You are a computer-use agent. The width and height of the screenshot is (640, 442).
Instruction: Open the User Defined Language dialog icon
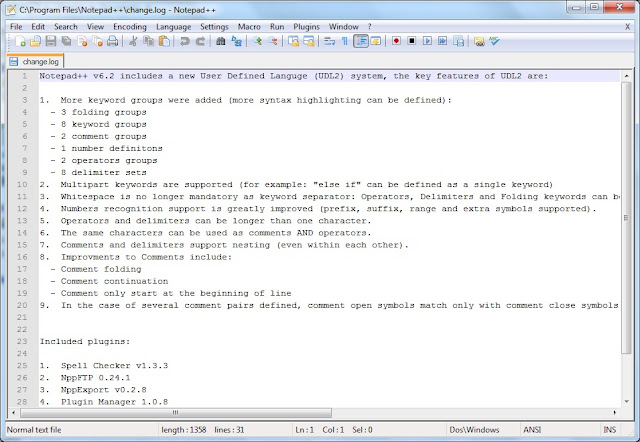[x=376, y=41]
